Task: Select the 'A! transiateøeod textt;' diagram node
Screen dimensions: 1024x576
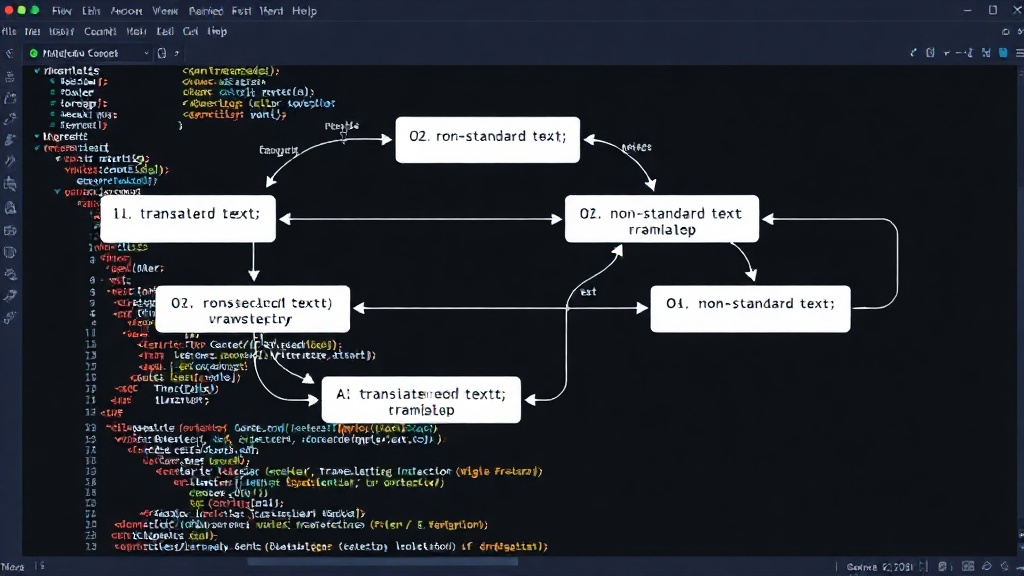Action: [421, 400]
